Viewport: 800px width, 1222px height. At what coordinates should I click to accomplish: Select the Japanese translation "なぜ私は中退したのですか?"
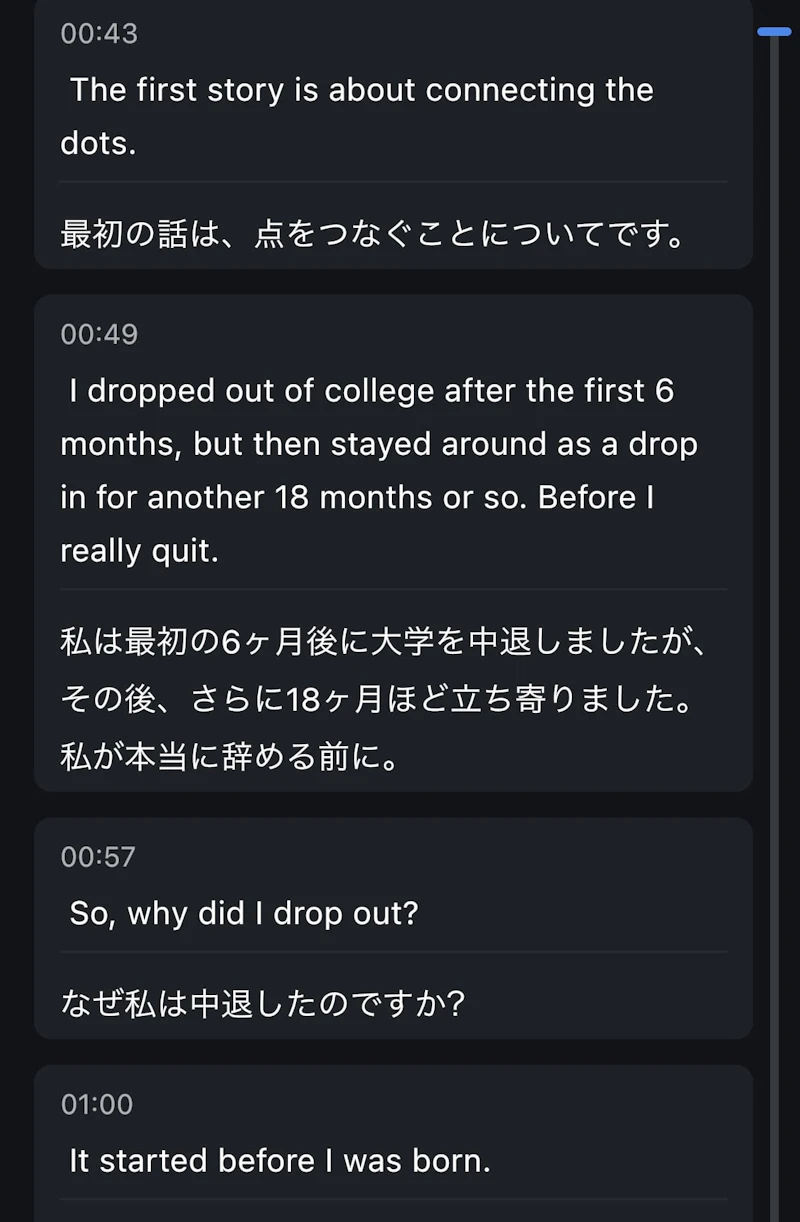(264, 1002)
